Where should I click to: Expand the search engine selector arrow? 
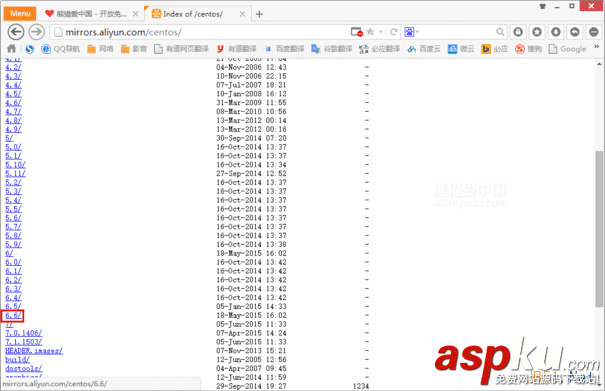point(417,32)
